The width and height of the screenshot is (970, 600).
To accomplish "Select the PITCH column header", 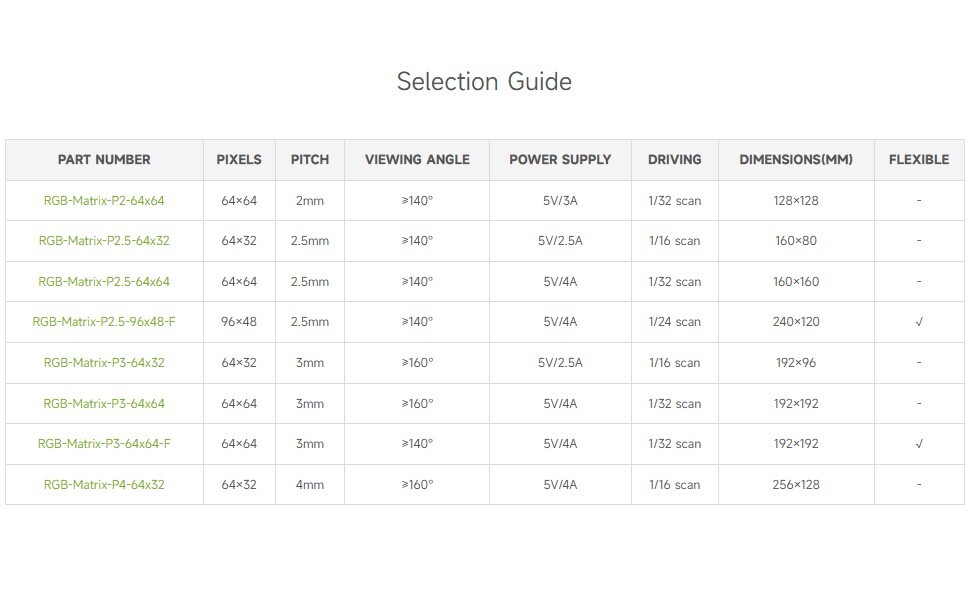I will [310, 160].
